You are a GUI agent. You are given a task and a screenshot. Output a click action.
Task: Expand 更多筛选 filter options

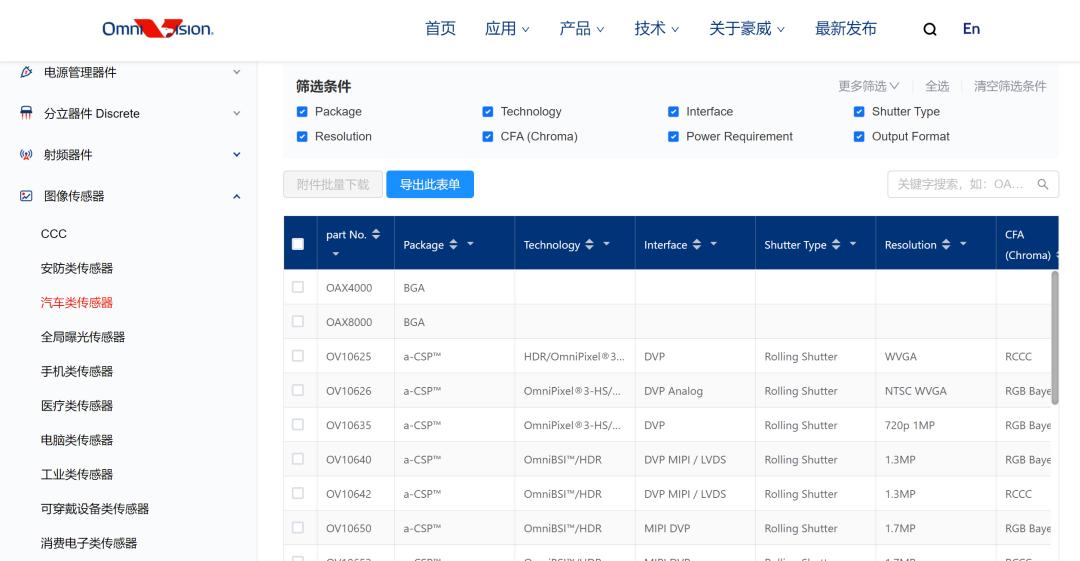point(868,86)
